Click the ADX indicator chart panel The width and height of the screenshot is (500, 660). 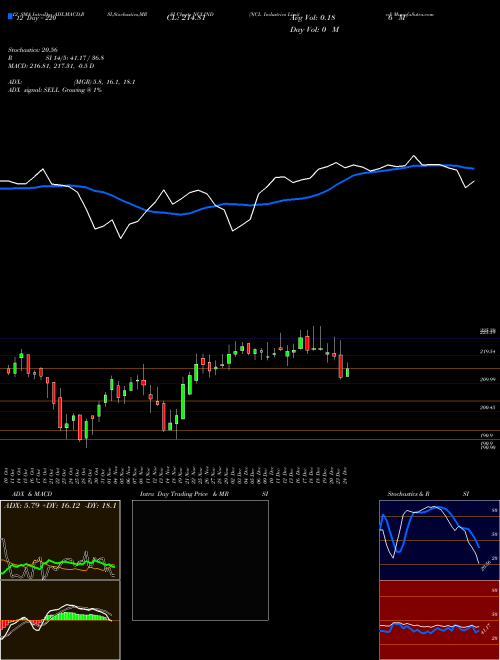tap(60, 540)
